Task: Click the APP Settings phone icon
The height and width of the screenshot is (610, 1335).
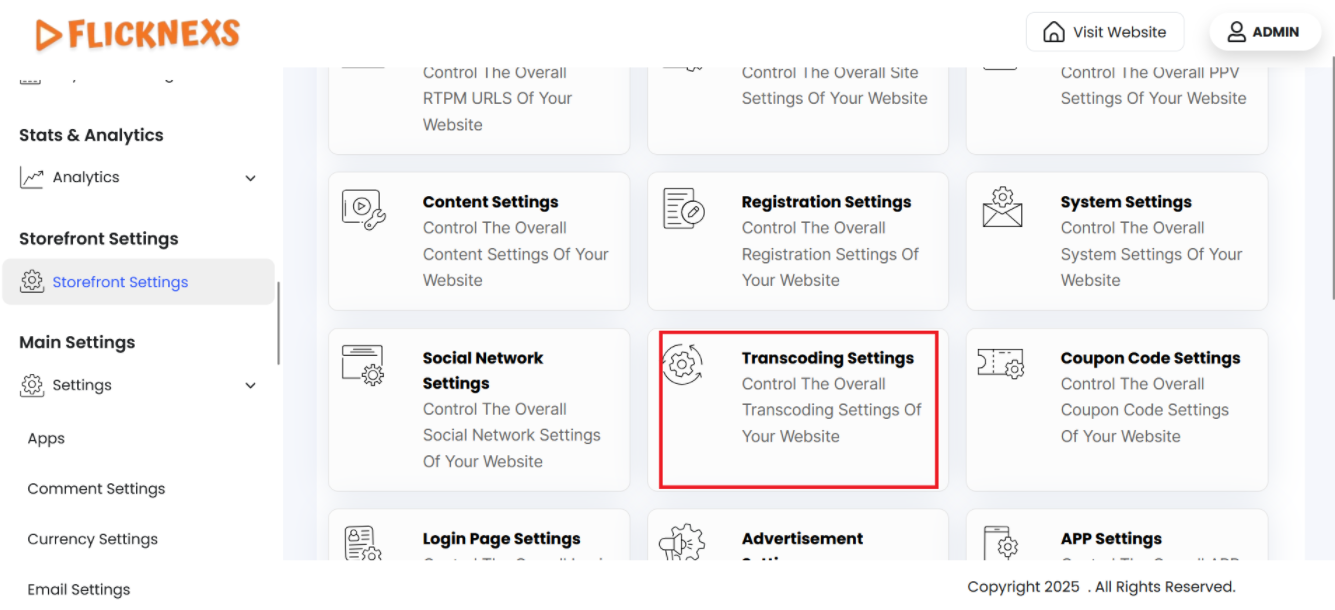Action: point(1001,543)
